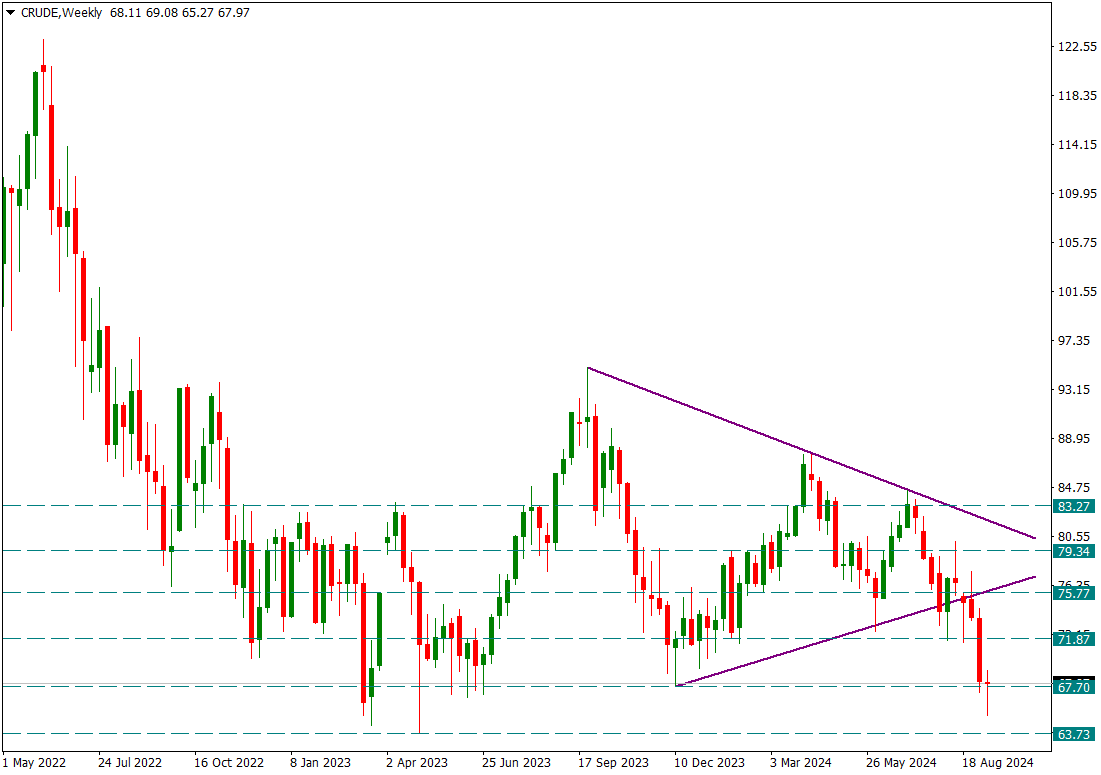Viewport: 1101px width, 775px height.
Task: Click the 3 Mar 2024 date label
Action: 800,762
